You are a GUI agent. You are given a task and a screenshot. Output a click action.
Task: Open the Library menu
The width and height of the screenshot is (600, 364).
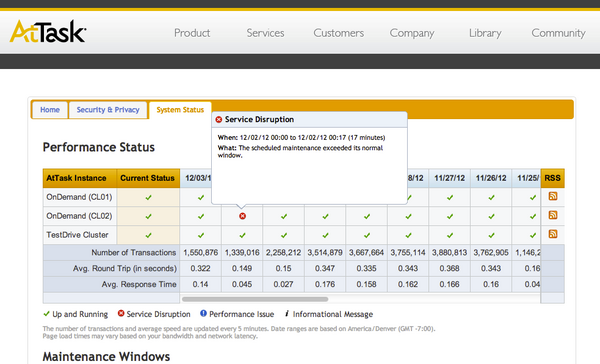tap(485, 33)
